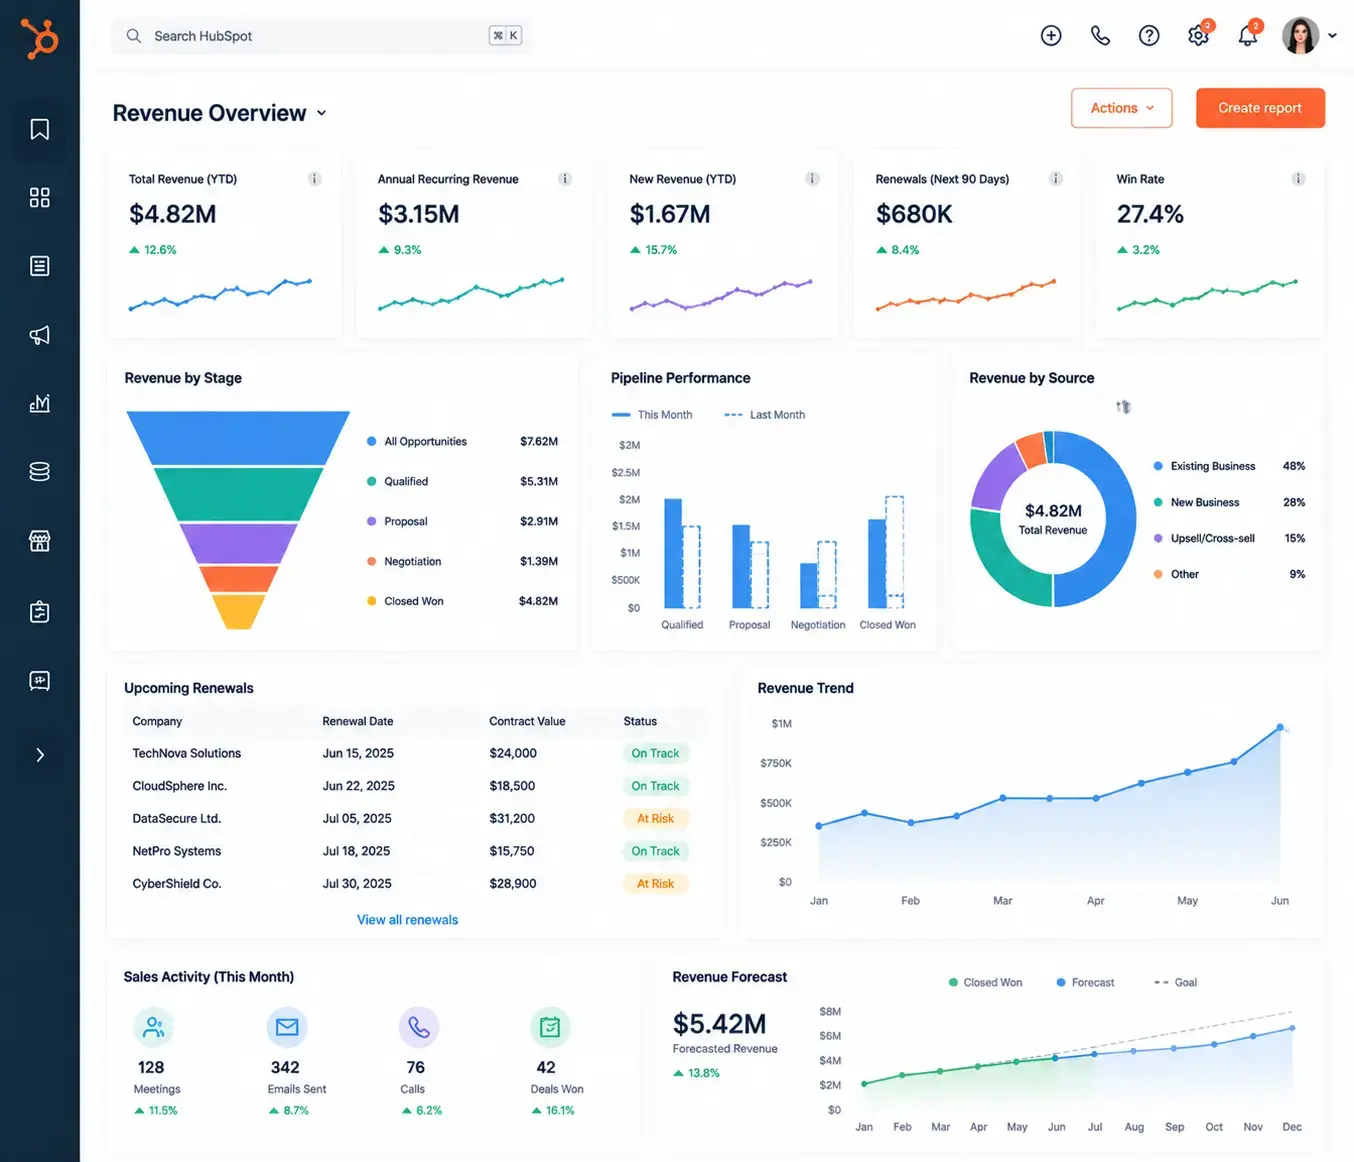This screenshot has height=1162, width=1354.
Task: Open the TechNova Solutions renewal row
Action: (x=415, y=753)
